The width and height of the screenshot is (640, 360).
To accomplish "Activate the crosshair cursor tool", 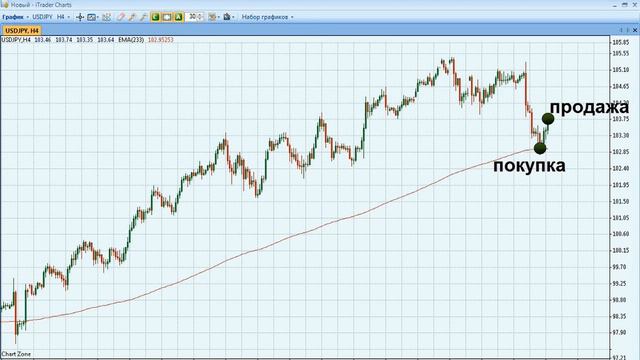I will click(80, 17).
